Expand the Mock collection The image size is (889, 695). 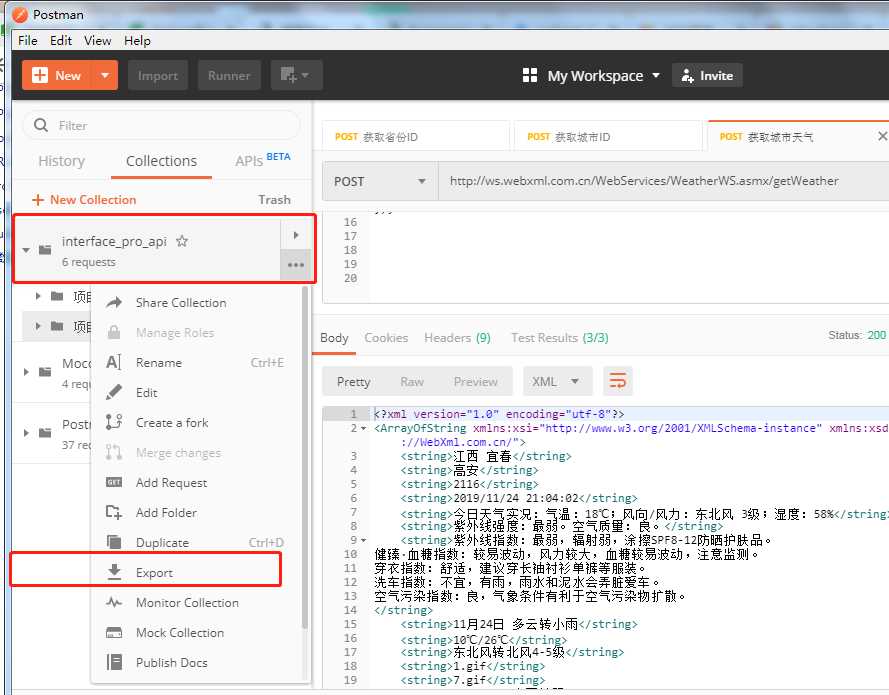pyautogui.click(x=26, y=372)
